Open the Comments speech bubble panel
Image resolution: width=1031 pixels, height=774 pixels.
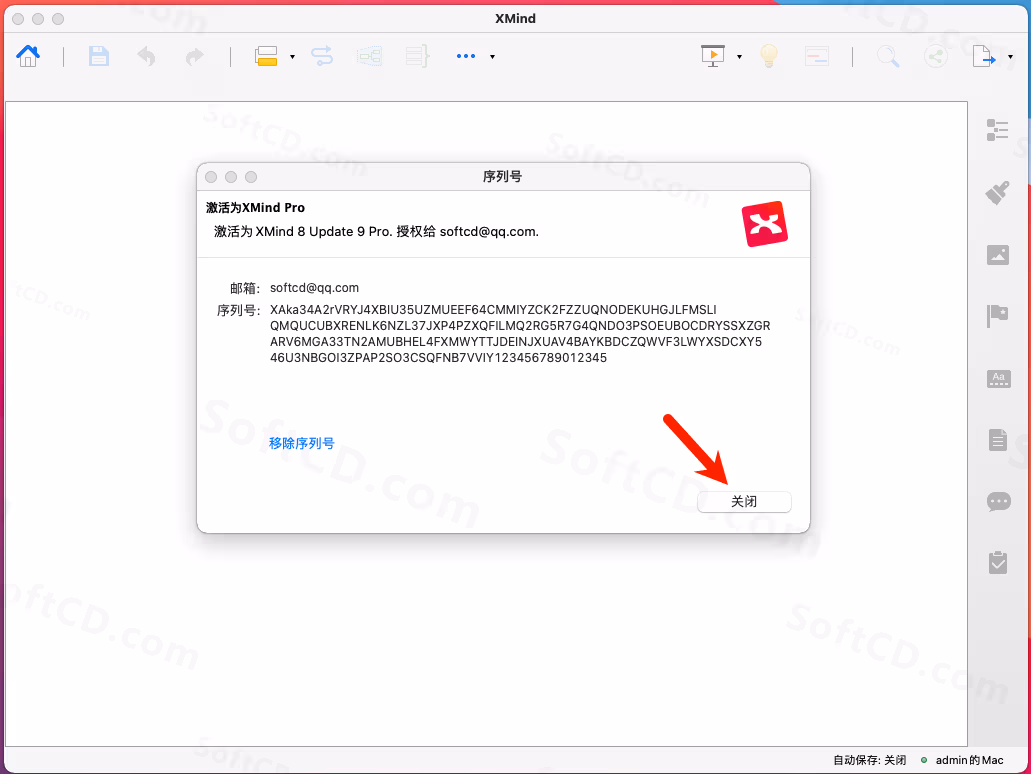998,502
